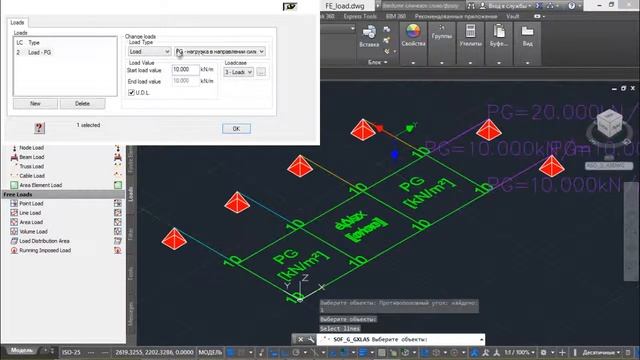This screenshot has width=640, height=360.
Task: Confirm the dialog with OK
Action: point(236,129)
